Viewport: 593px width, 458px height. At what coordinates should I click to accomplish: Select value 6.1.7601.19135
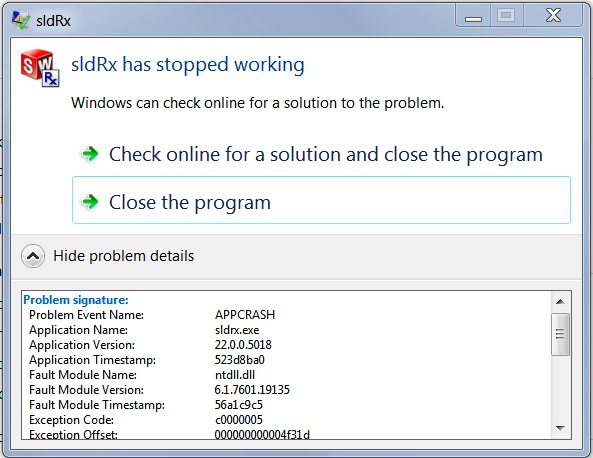252,390
